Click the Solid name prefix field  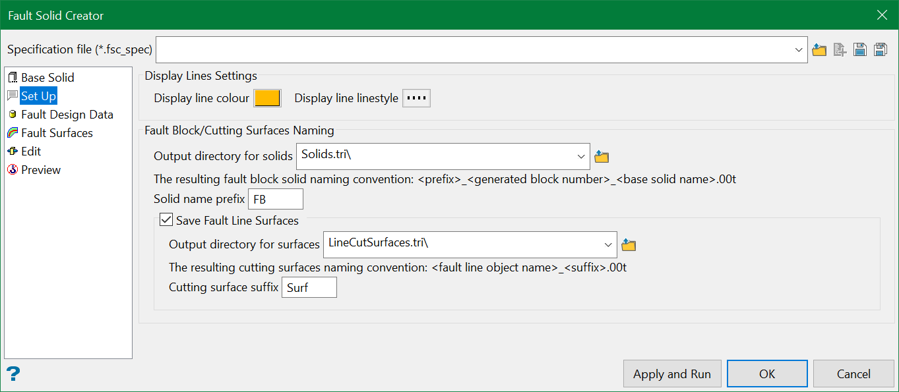[275, 199]
